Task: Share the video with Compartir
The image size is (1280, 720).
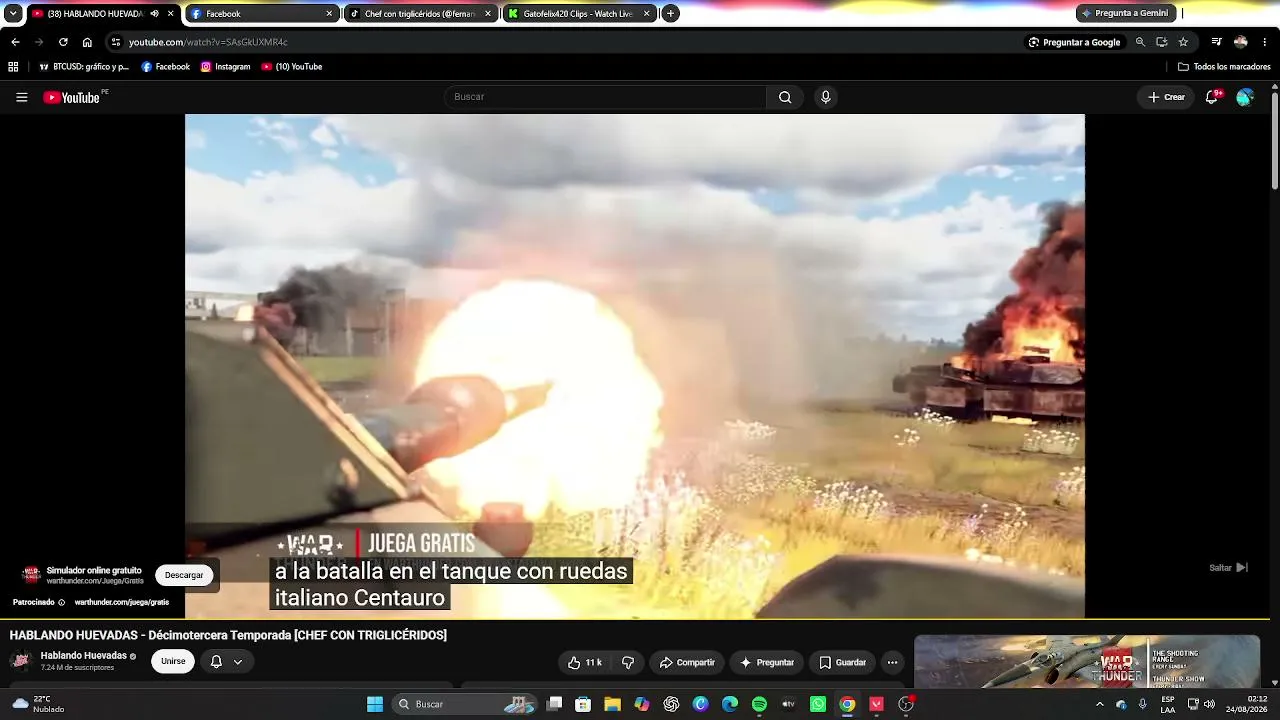Action: pyautogui.click(x=687, y=662)
